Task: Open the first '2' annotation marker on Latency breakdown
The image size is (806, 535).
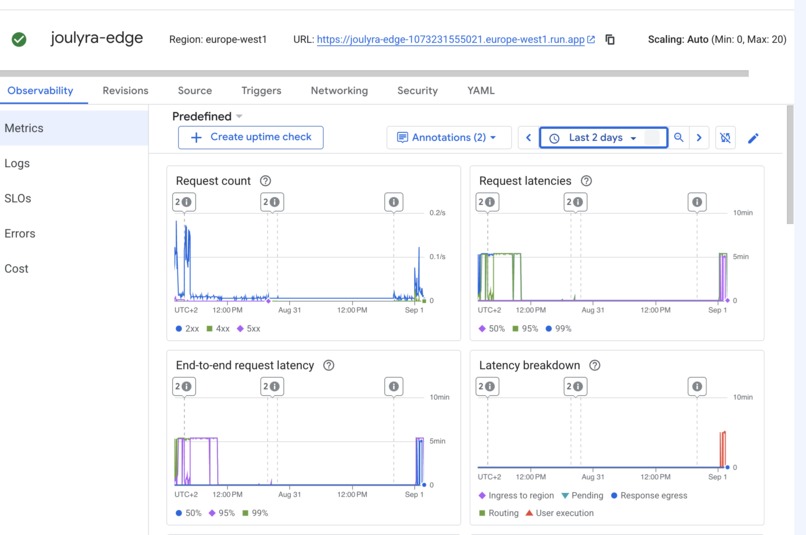Action: (x=487, y=386)
